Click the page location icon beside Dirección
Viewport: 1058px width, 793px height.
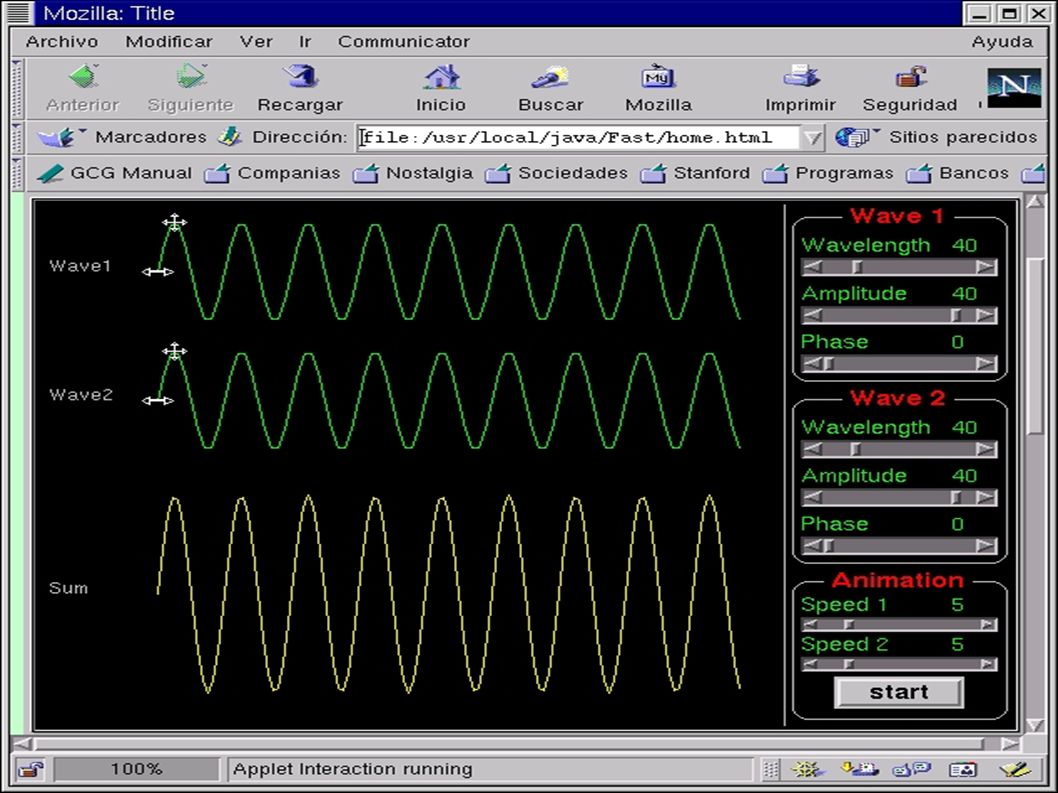229,137
